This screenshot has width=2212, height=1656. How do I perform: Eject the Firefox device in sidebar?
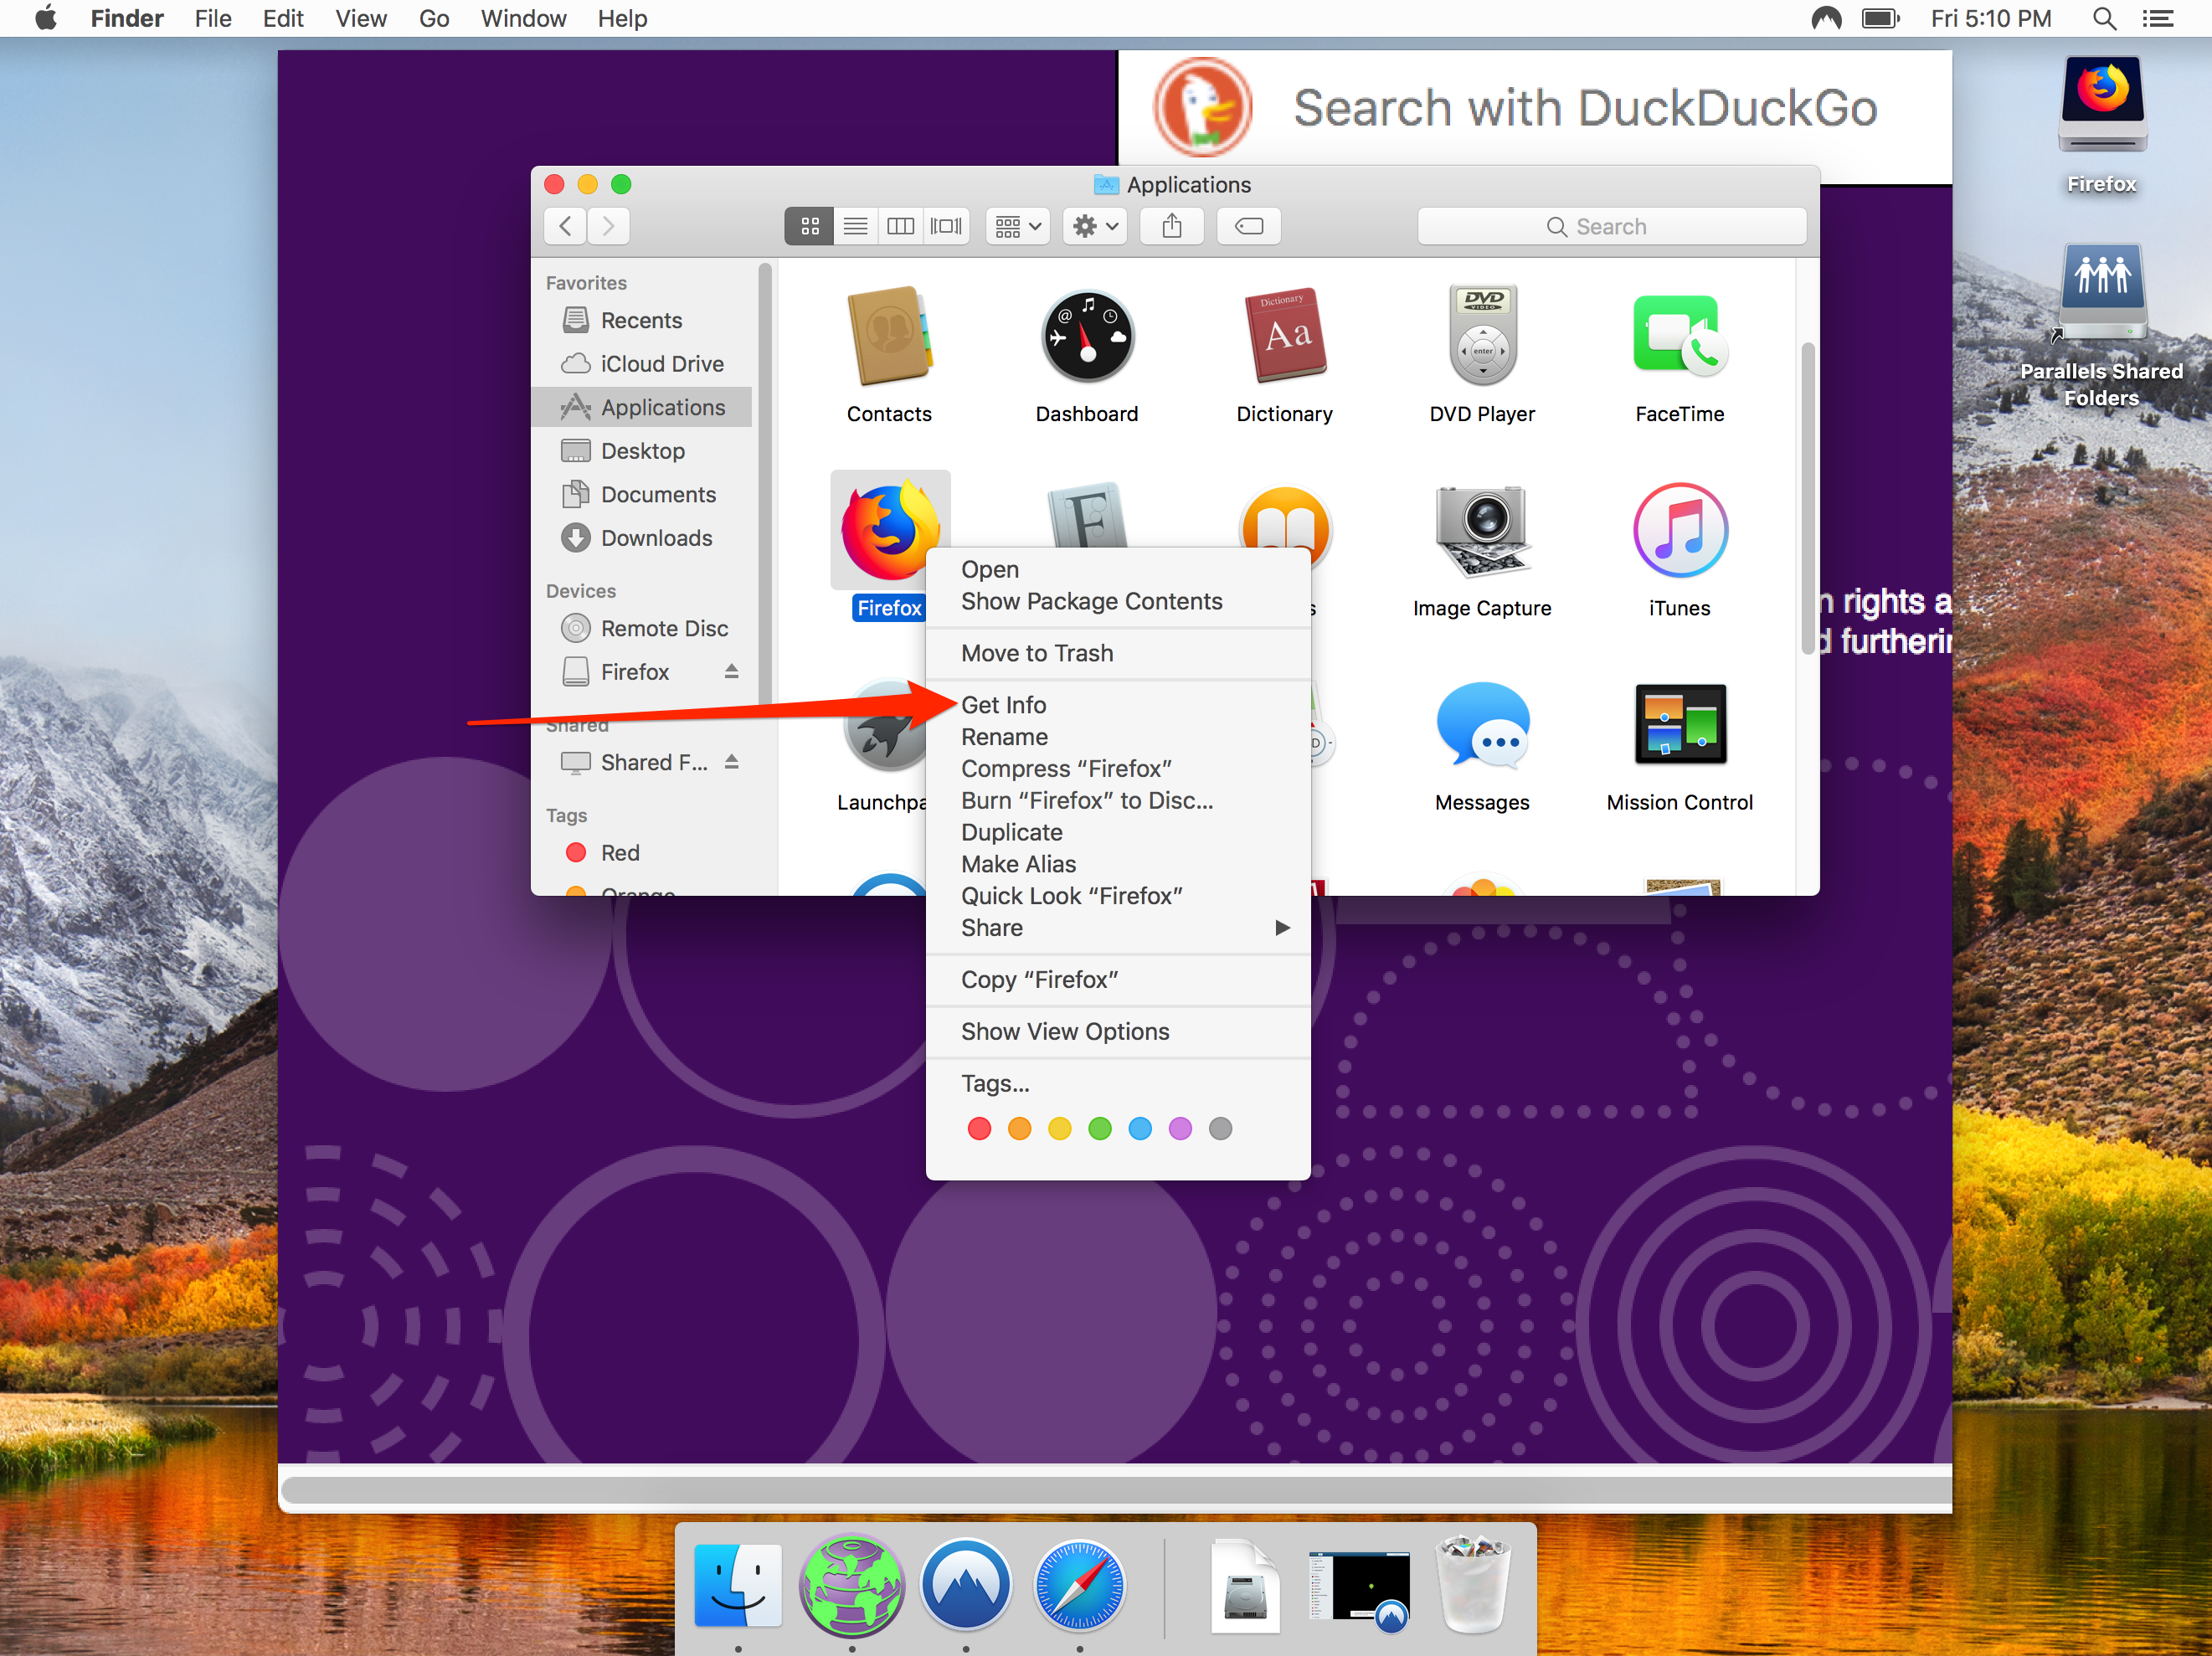click(x=731, y=672)
